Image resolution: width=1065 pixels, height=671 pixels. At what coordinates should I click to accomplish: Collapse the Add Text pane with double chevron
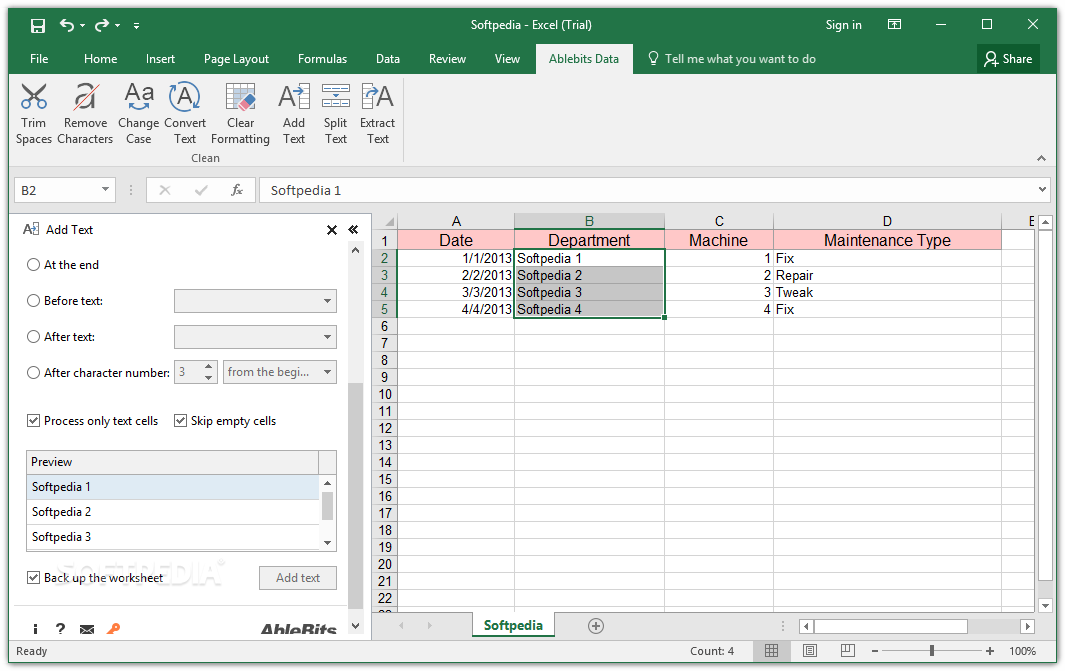tap(353, 230)
